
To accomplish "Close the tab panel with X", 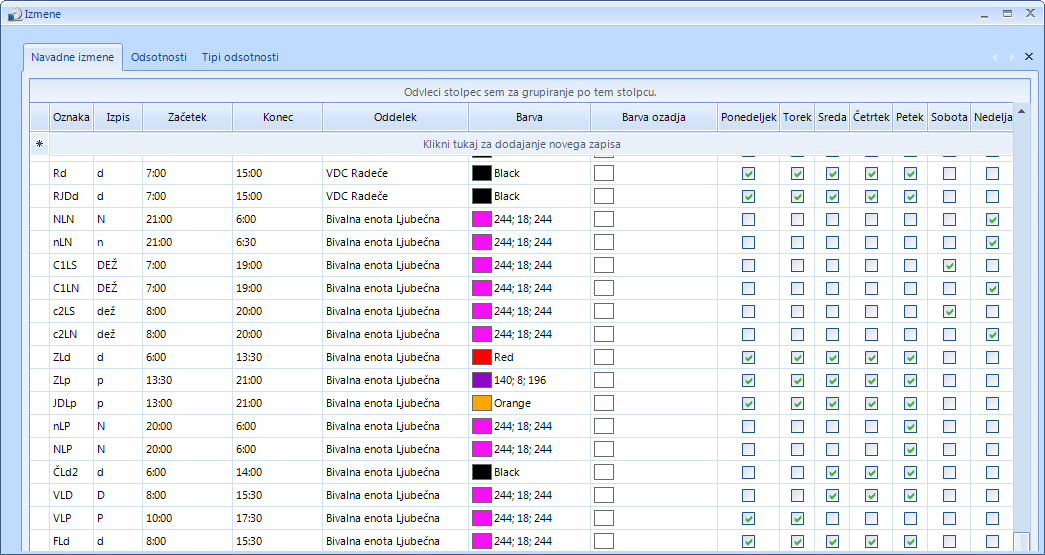I will (1028, 57).
